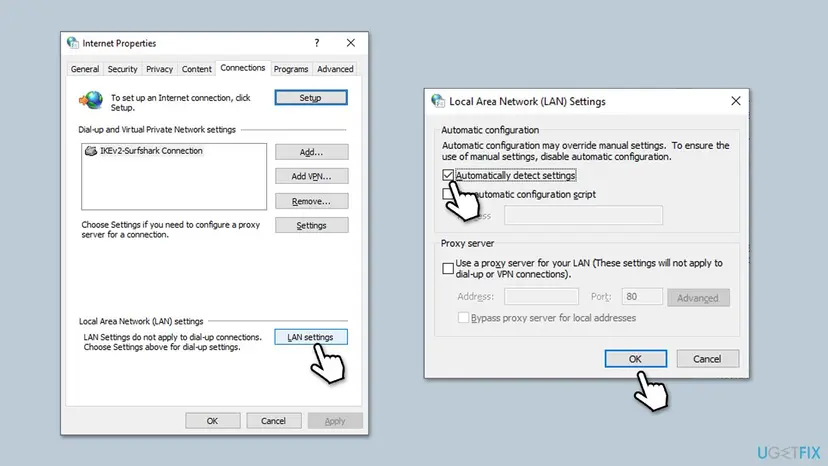Click Cancel in LAN Settings dialog

click(708, 359)
